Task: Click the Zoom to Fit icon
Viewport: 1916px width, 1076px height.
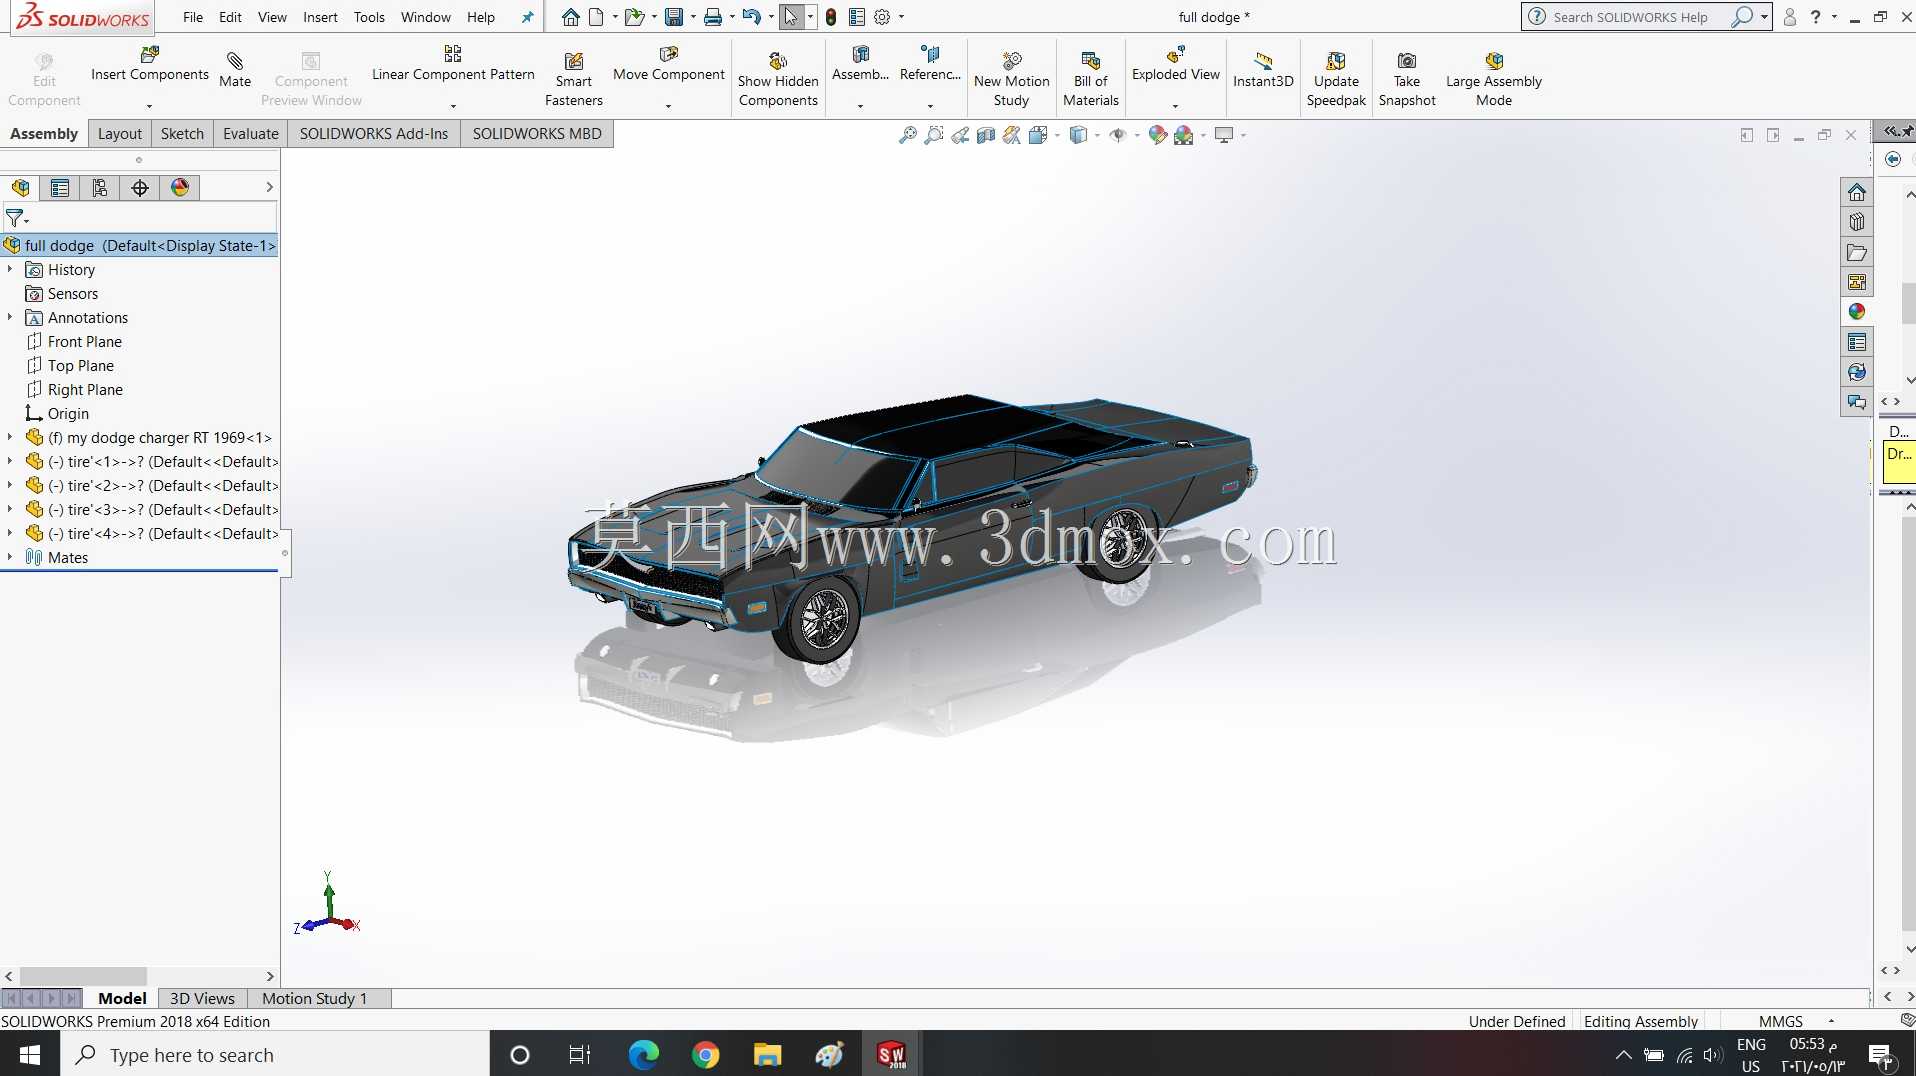Action: coord(908,135)
